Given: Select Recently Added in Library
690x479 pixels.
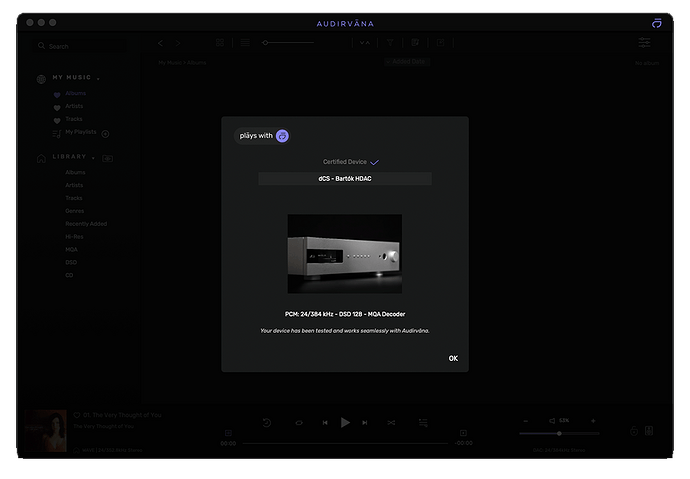Looking at the screenshot, I should pos(86,224).
